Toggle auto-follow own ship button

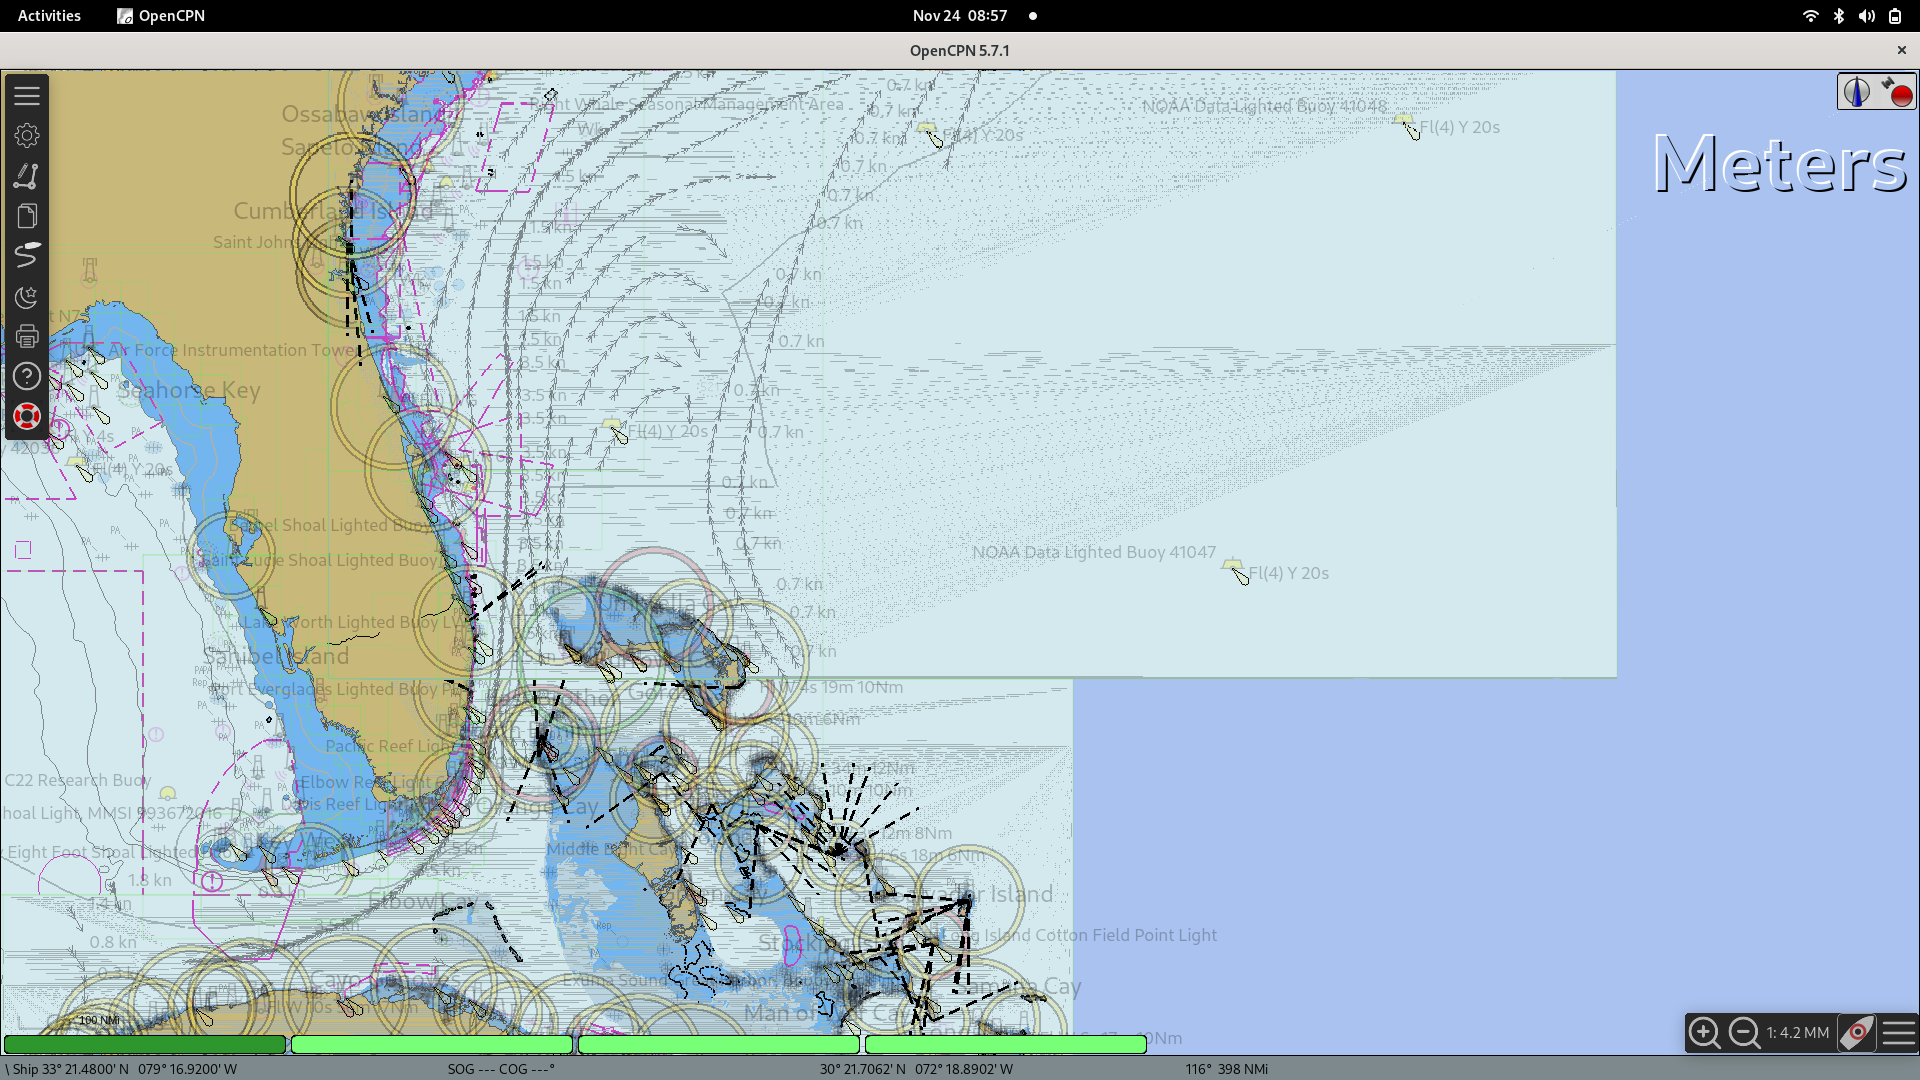pyautogui.click(x=1857, y=1032)
